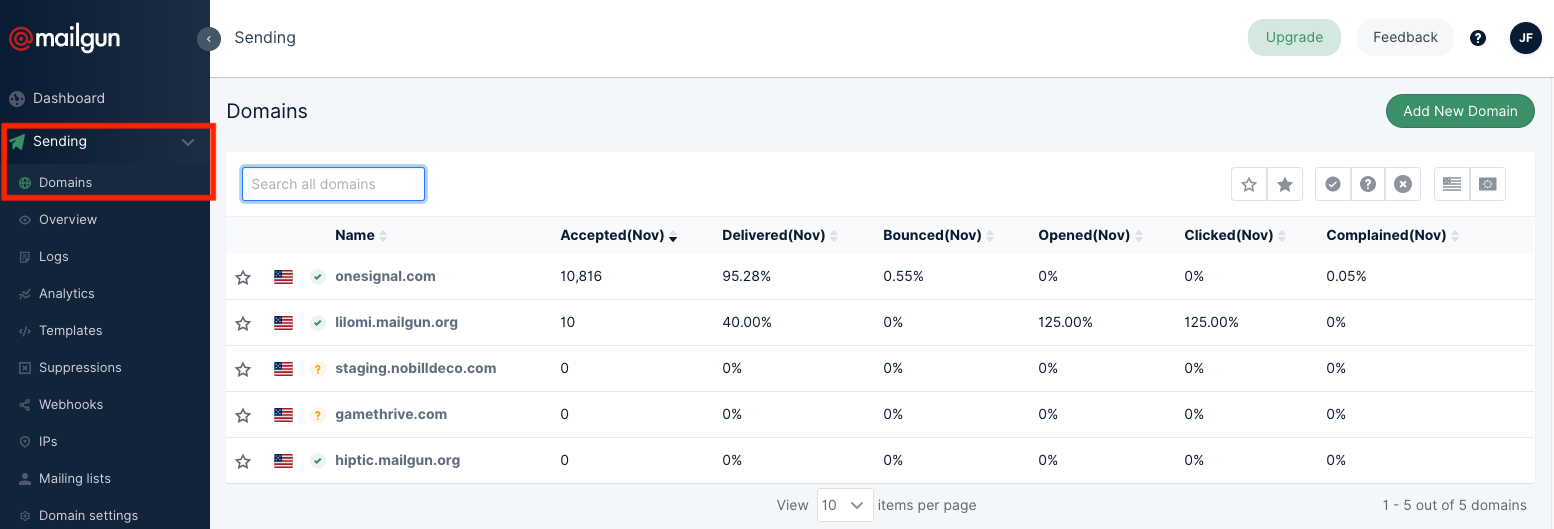This screenshot has height=529, width=1554.
Task: Open the hiptic.mailgun.org domain link
Action: (x=397, y=461)
